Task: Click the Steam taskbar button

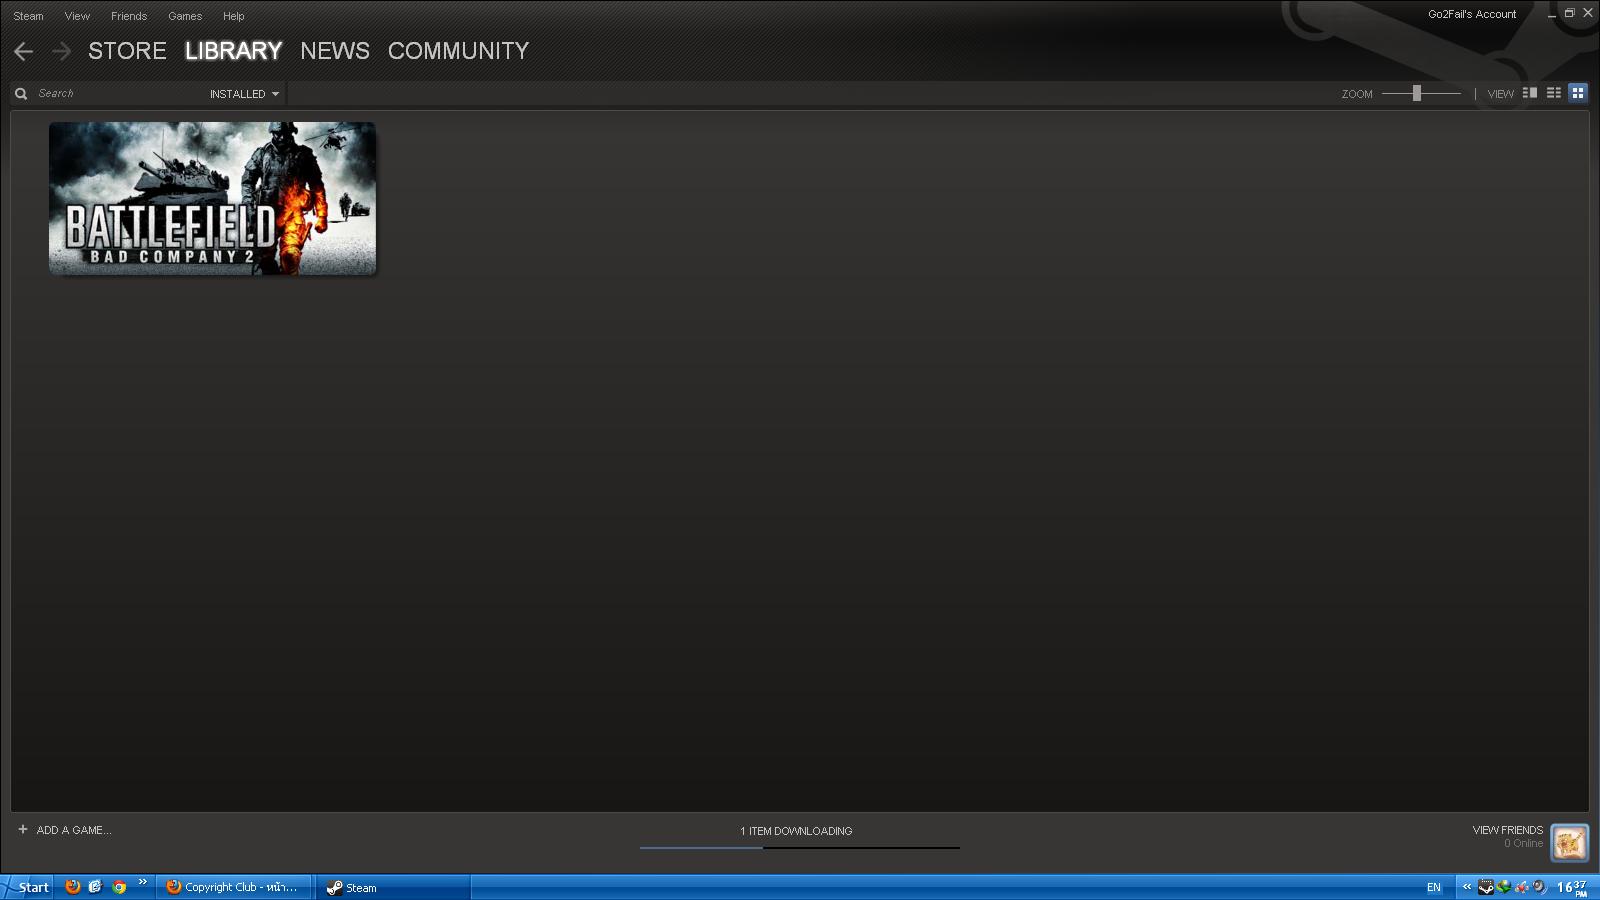Action: click(x=394, y=887)
